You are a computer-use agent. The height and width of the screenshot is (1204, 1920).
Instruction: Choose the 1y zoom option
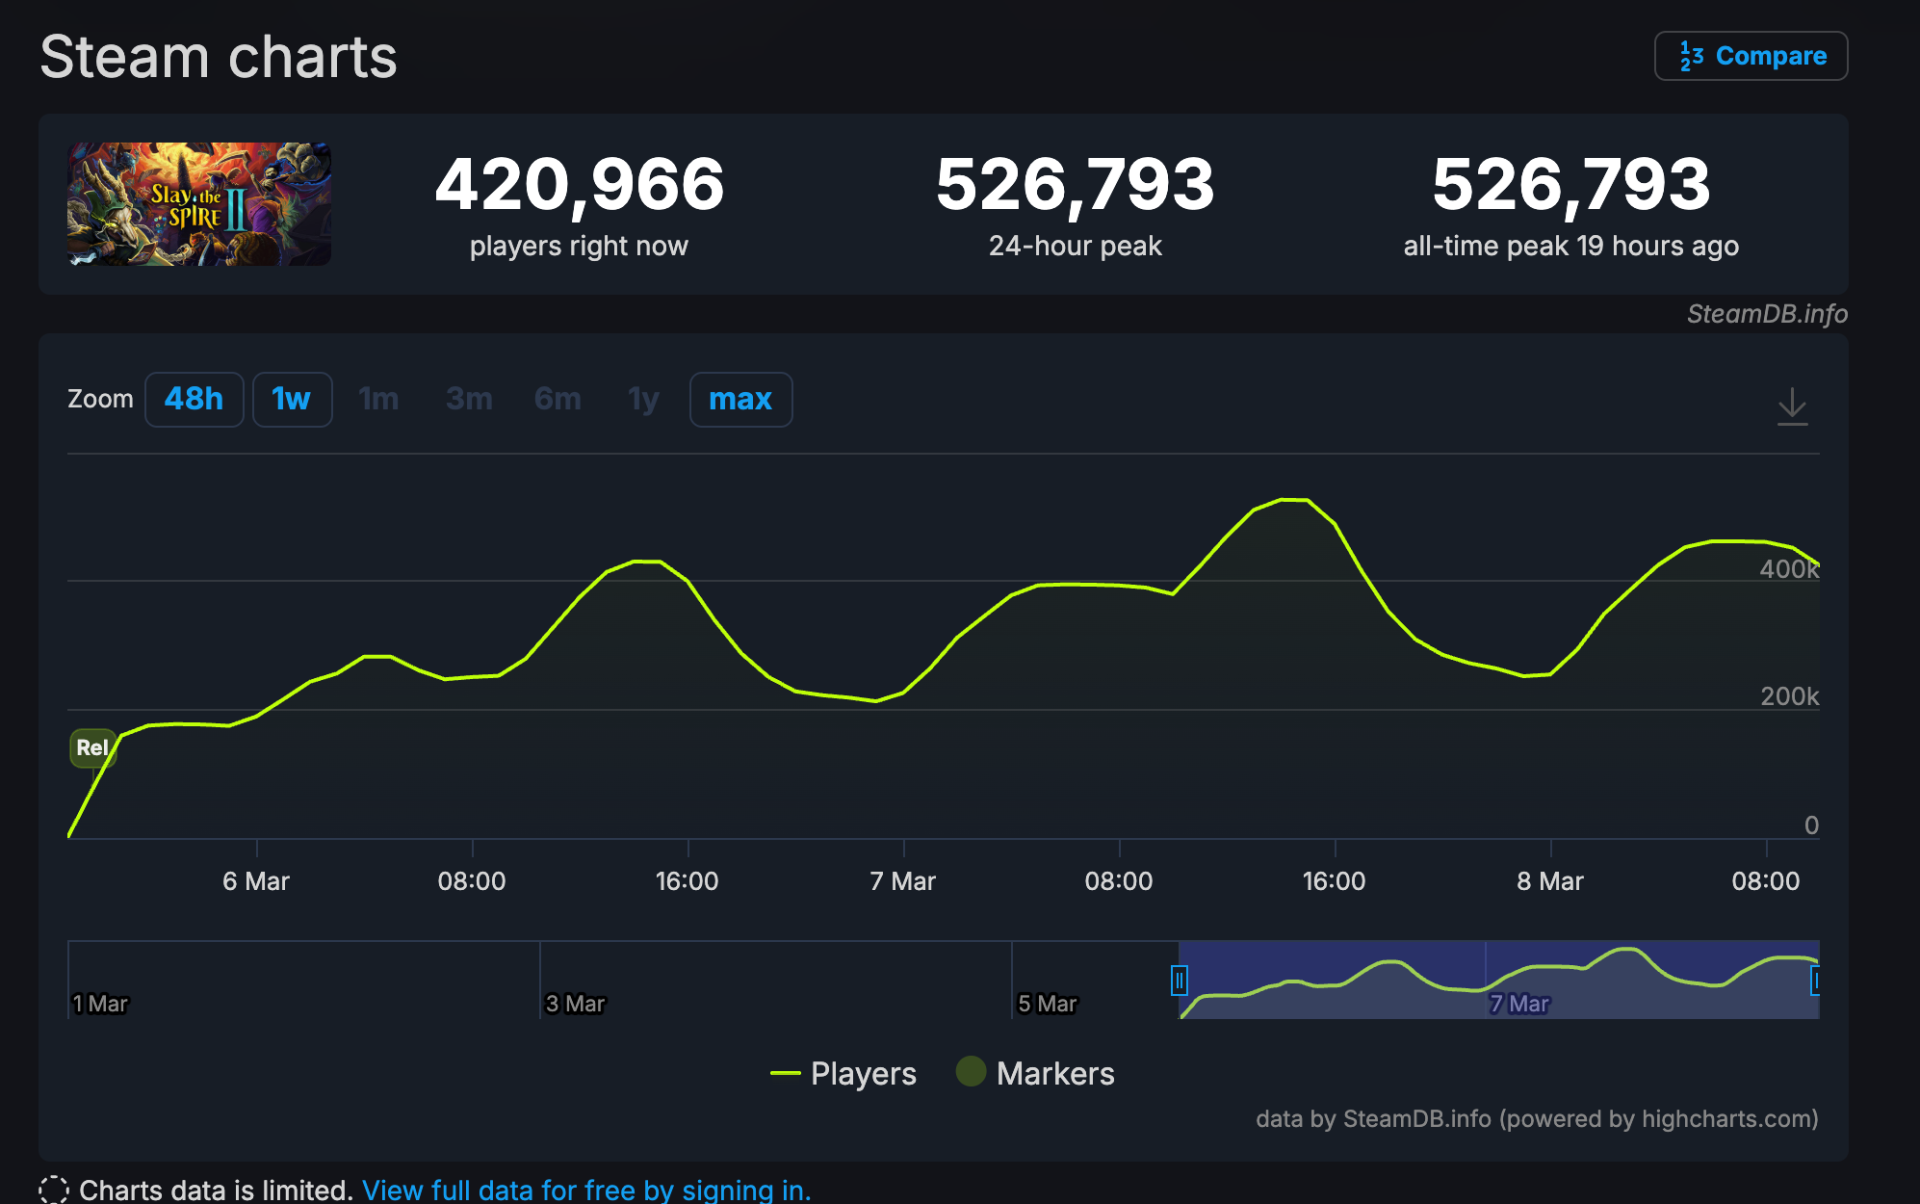coord(643,399)
